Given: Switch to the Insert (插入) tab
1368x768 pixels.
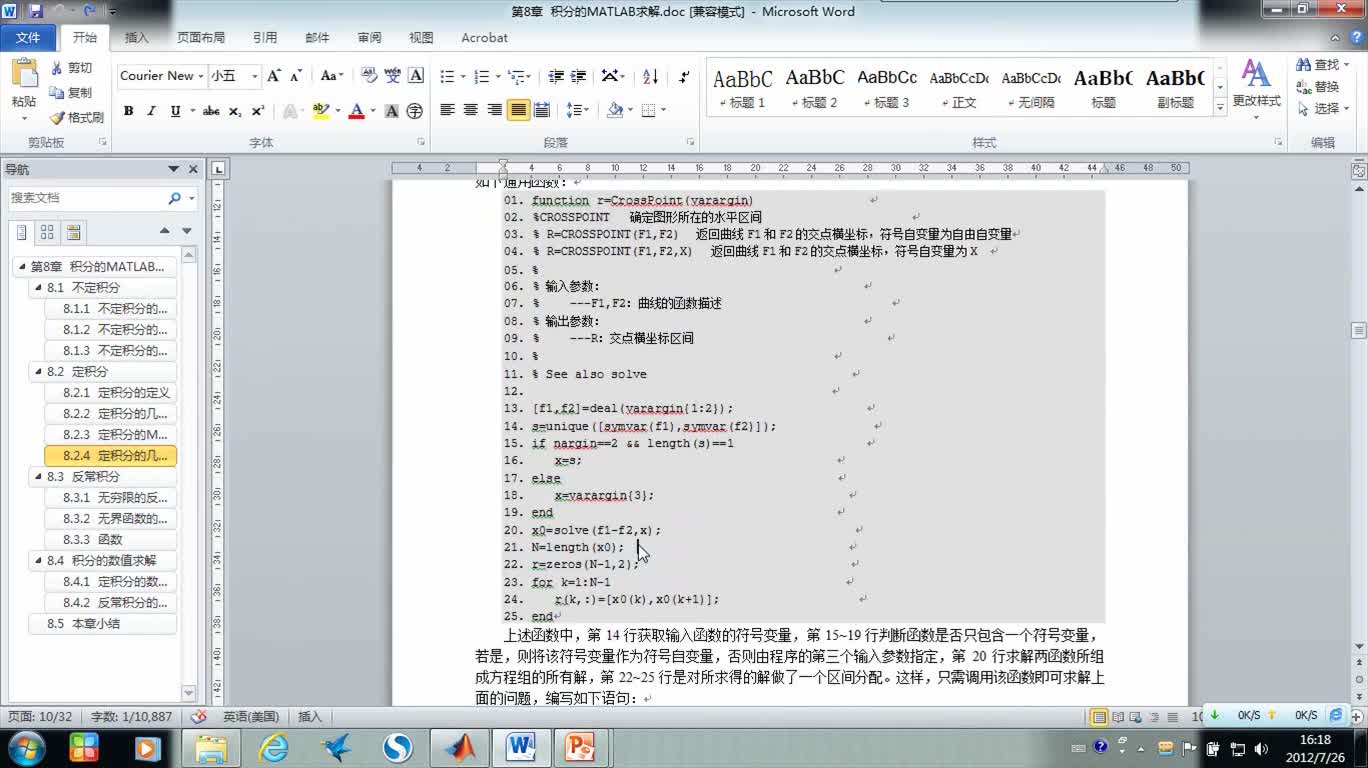Looking at the screenshot, I should pos(136,38).
